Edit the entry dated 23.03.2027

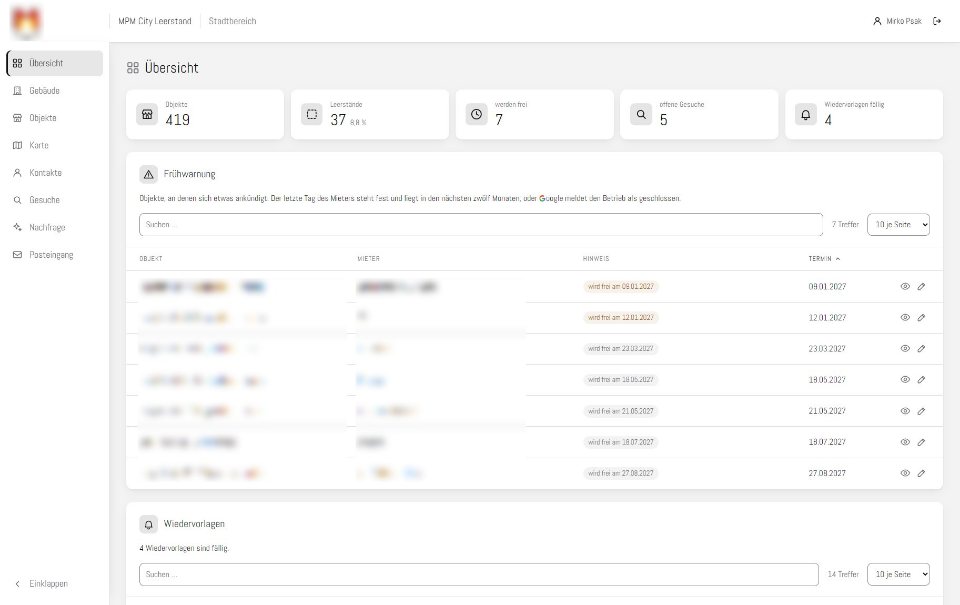tap(921, 348)
